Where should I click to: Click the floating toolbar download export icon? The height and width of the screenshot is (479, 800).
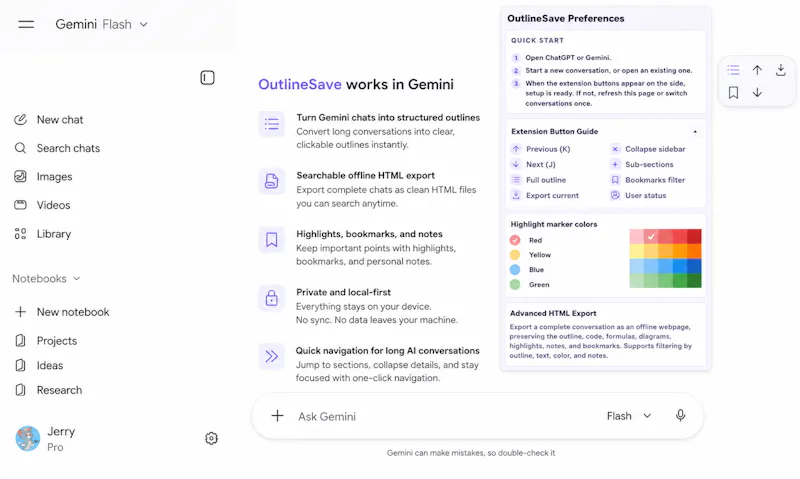click(781, 70)
